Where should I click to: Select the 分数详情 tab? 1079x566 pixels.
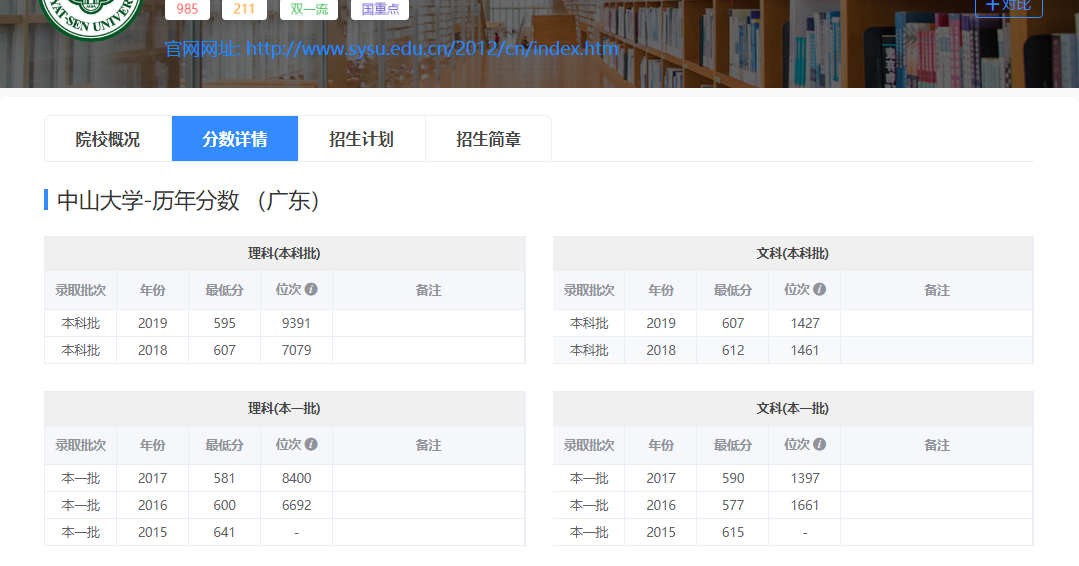[x=235, y=139]
